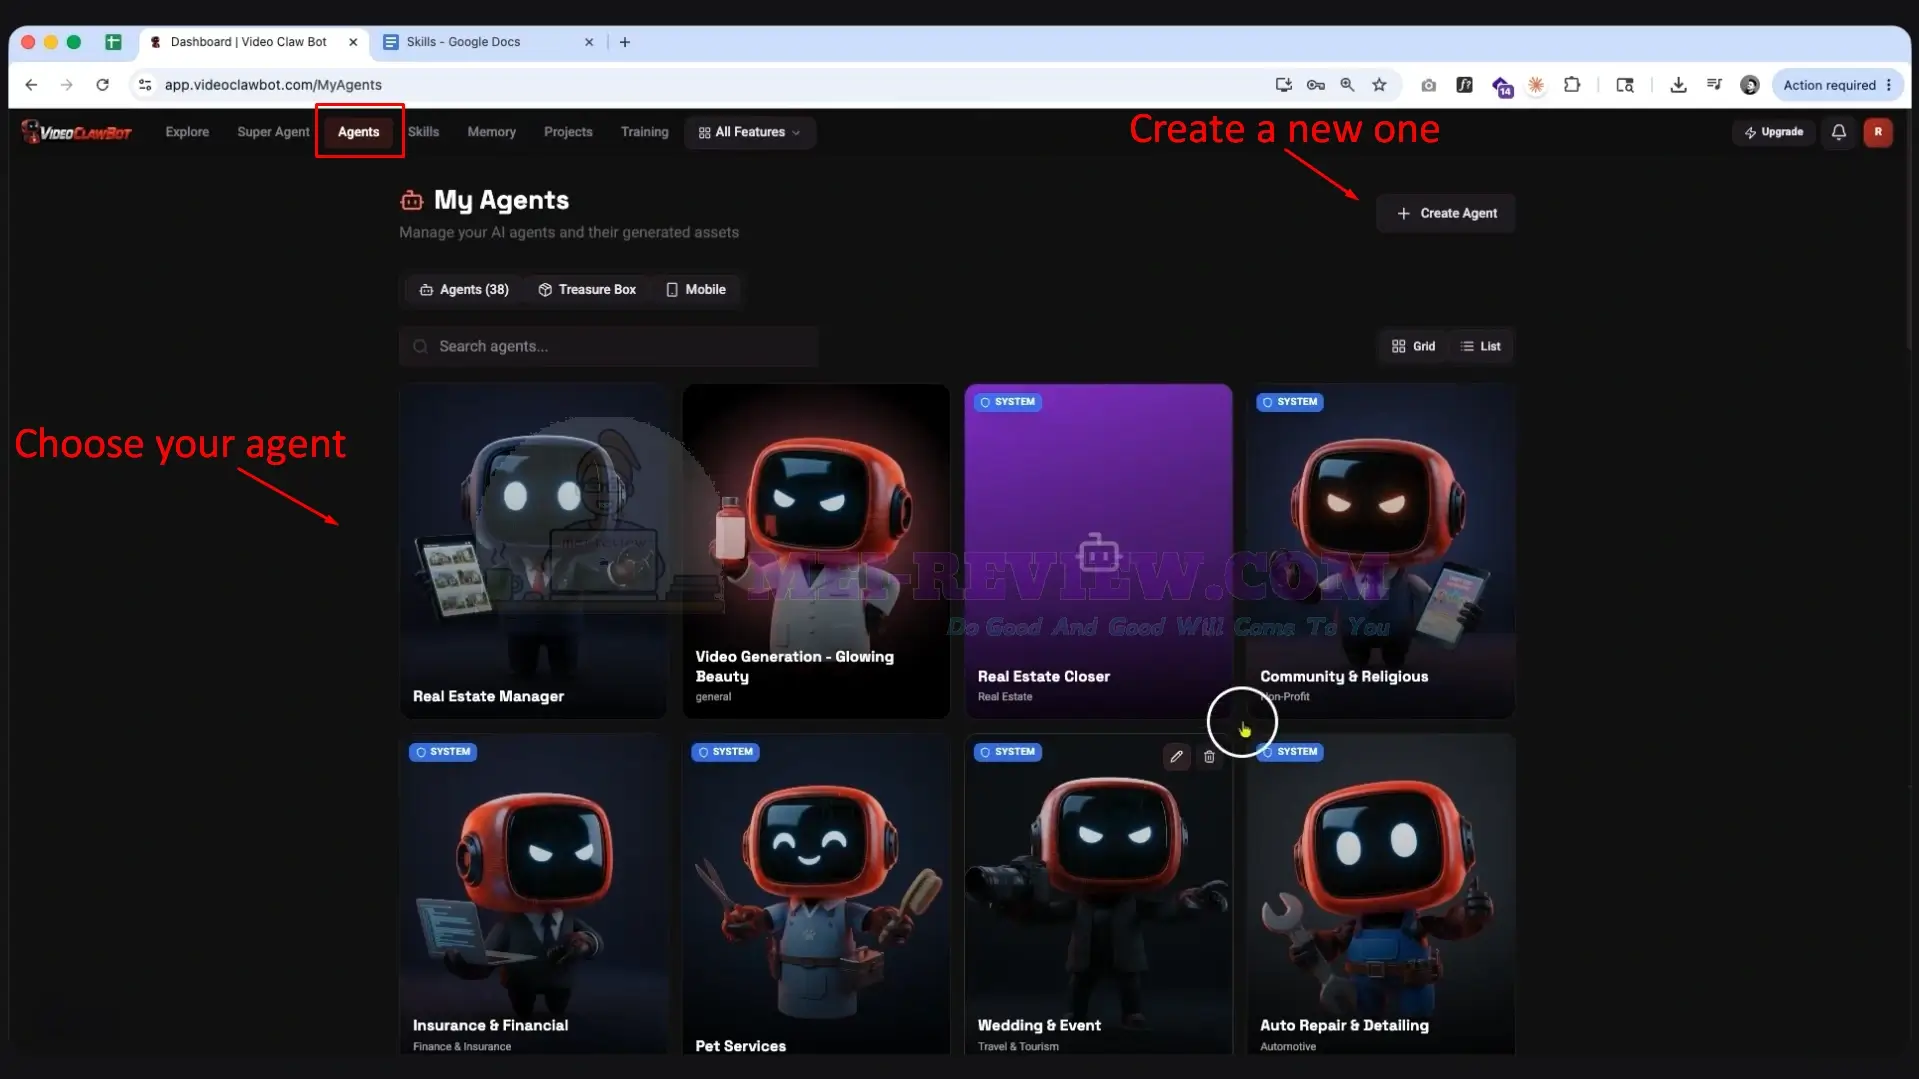Open browser downloads icon
The height and width of the screenshot is (1079, 1919).
pos(1678,85)
